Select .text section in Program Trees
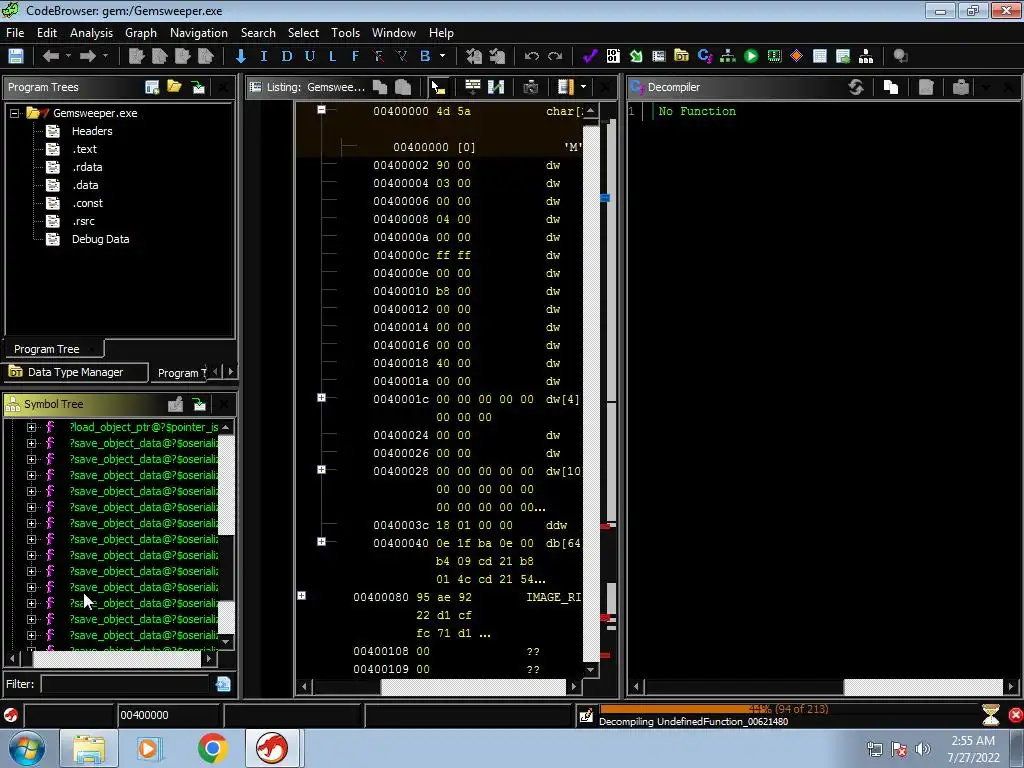1024x768 pixels. tap(84, 149)
